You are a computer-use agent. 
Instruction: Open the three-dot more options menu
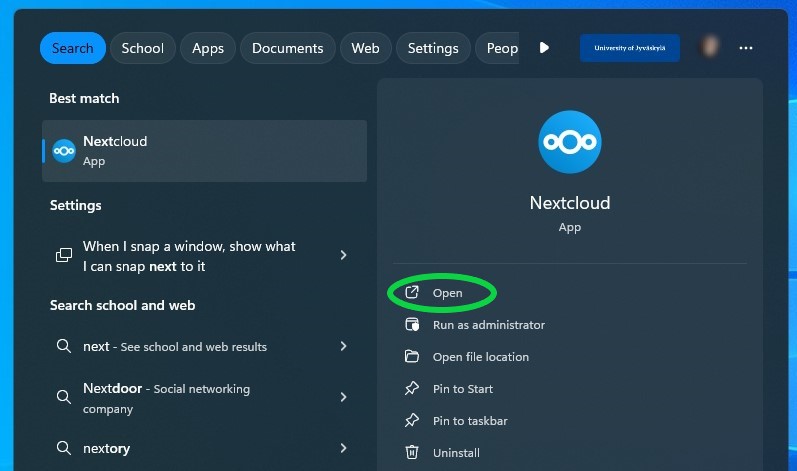pyautogui.click(x=746, y=48)
